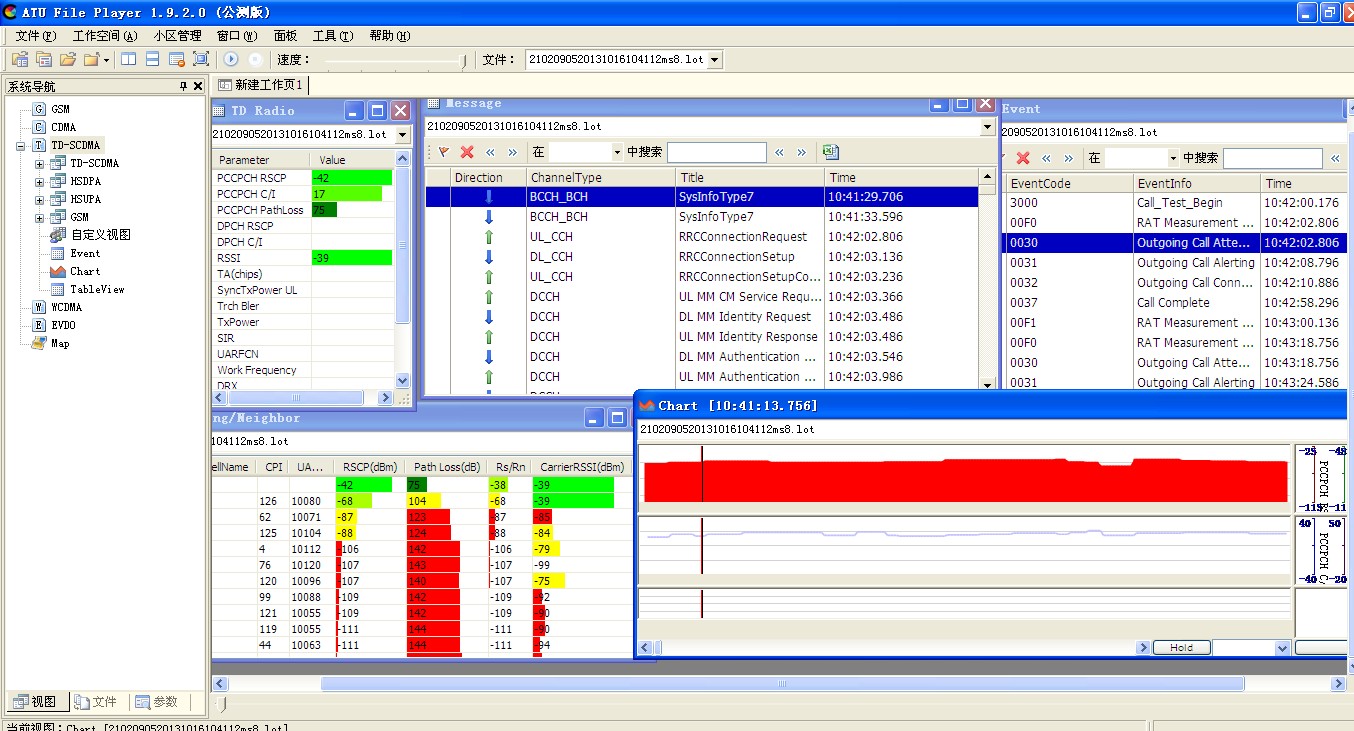
Task: Open the 工具(T) menu
Action: tap(332, 36)
